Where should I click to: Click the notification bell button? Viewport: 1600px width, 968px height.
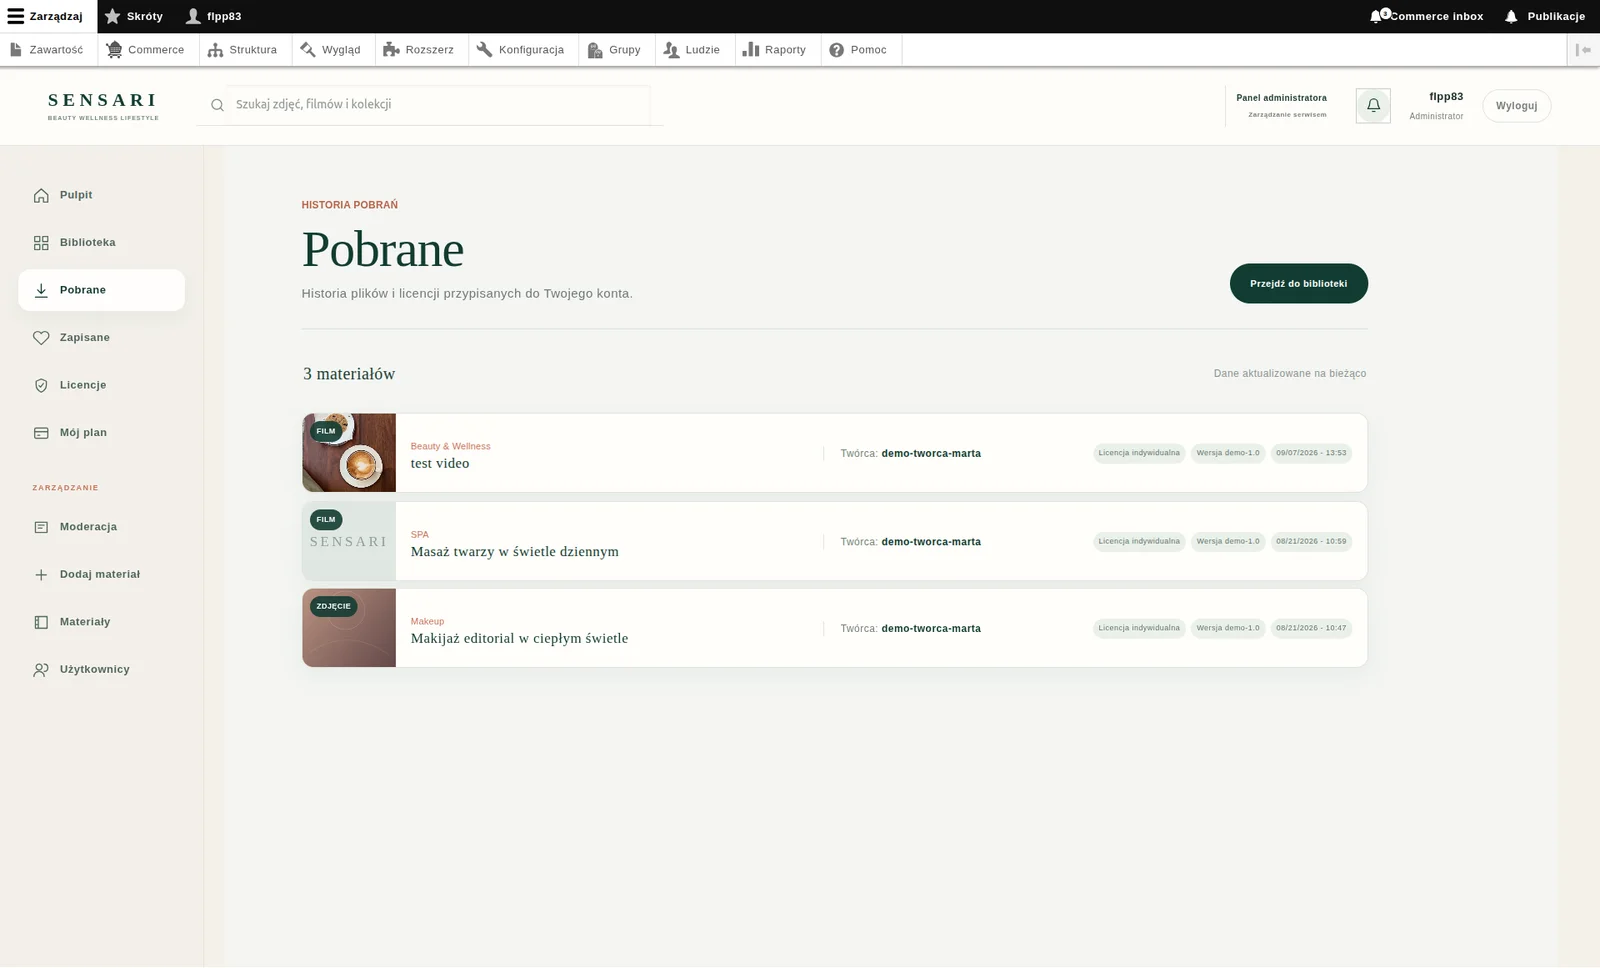click(1373, 105)
